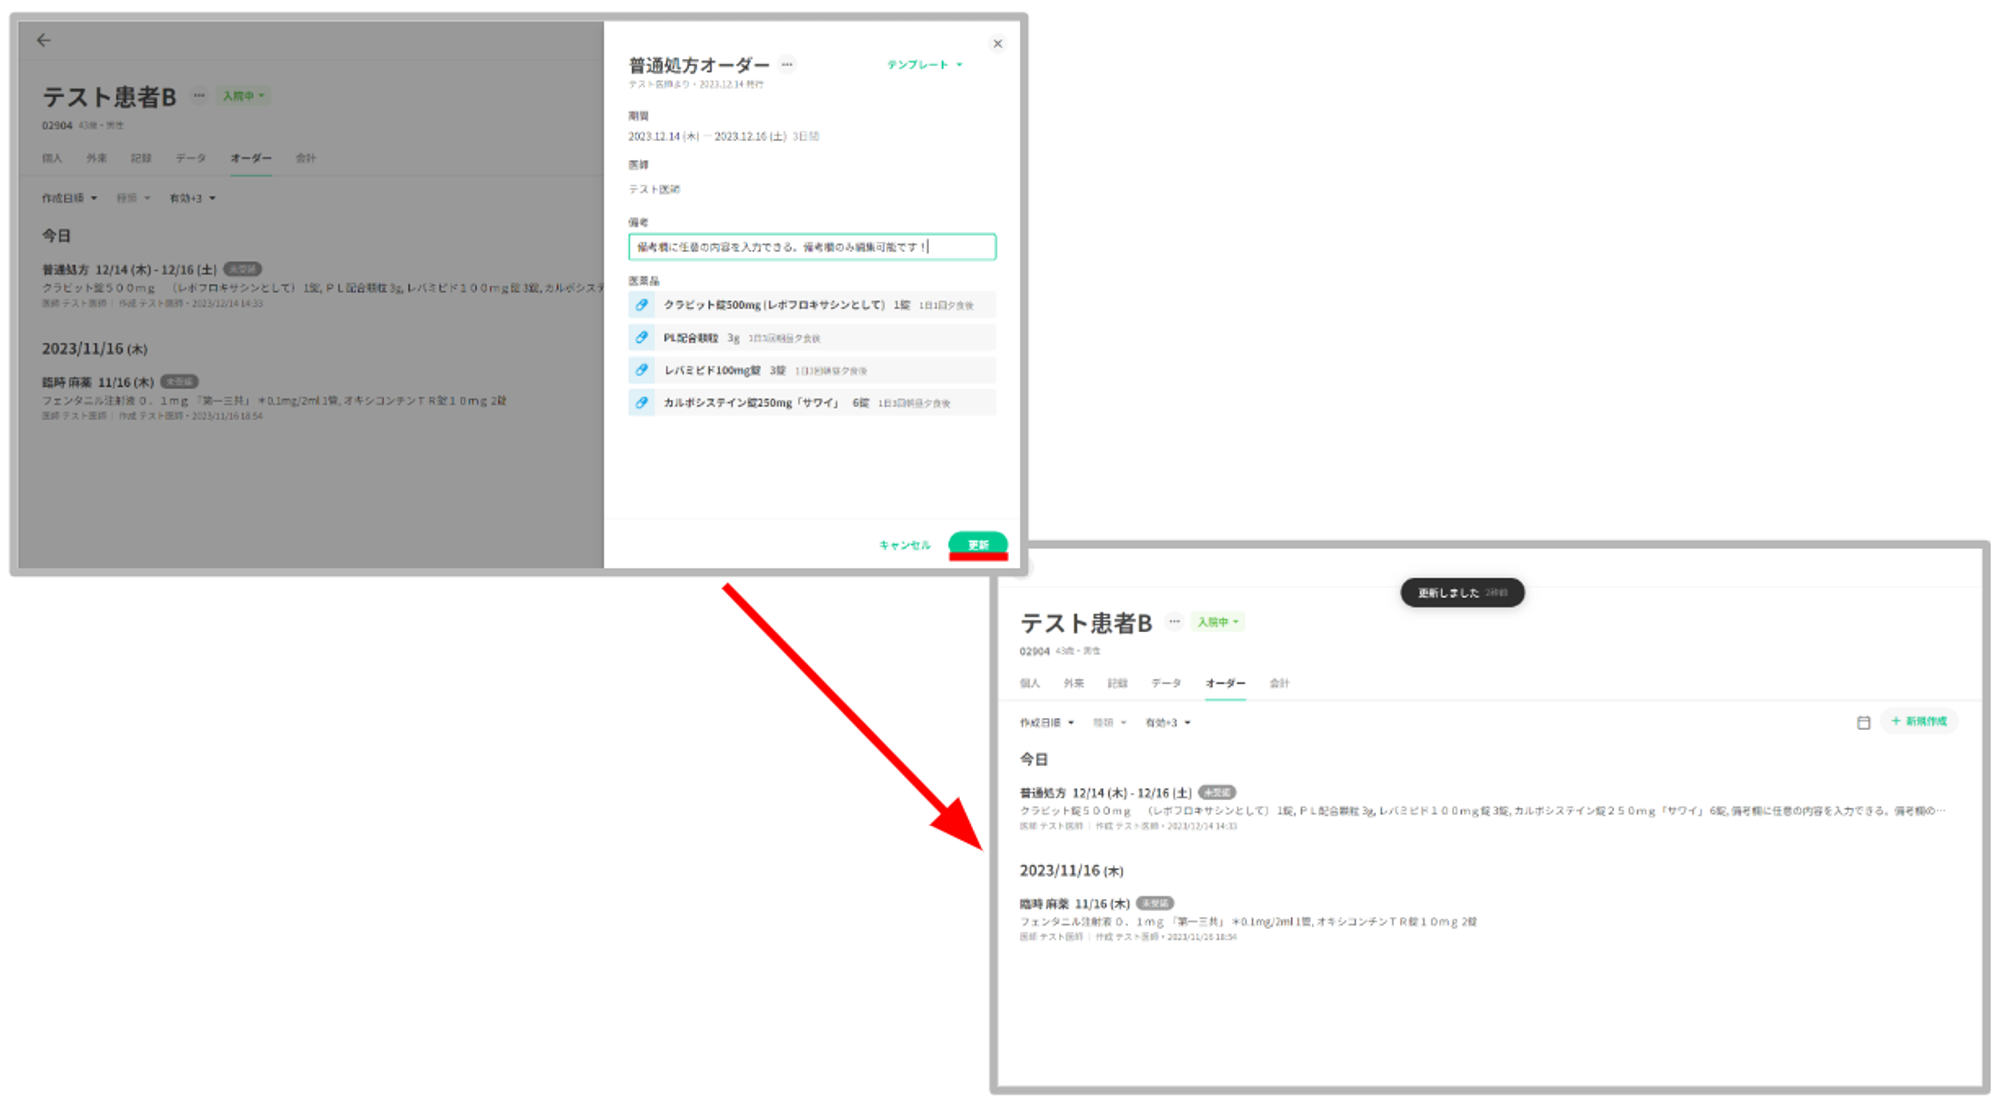
Task: Open the 有効+3 filter dropdown in lower window
Action: [x=1167, y=722]
